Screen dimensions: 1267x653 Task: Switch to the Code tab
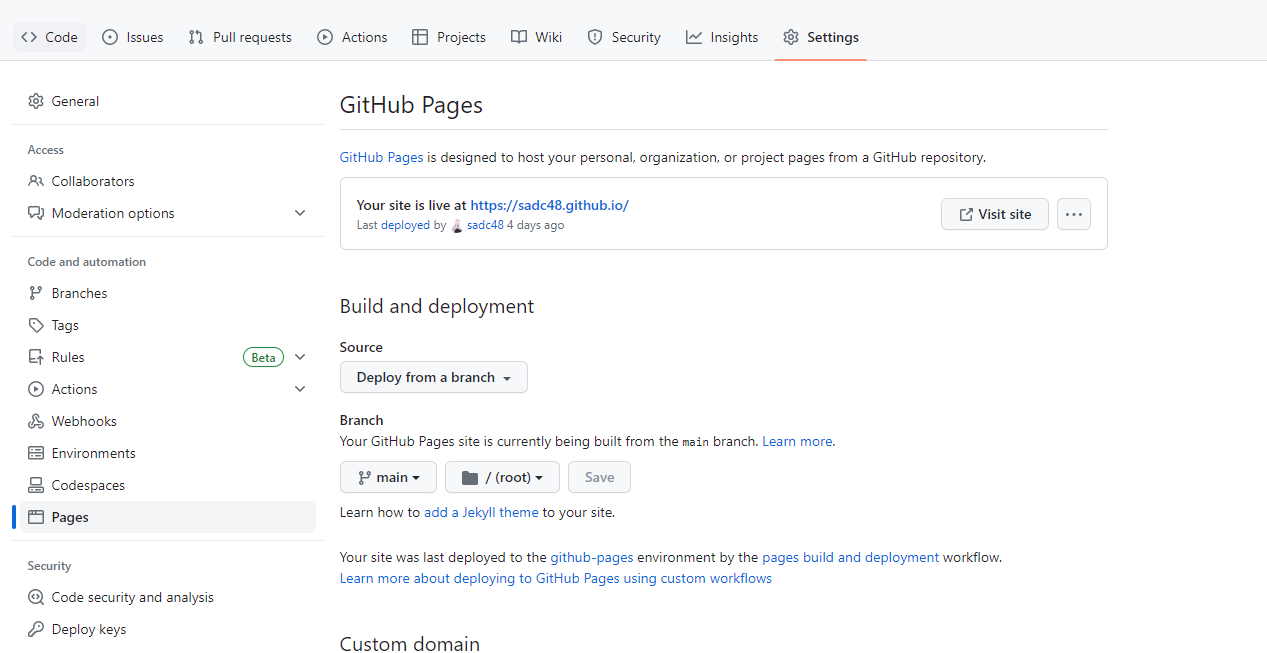click(x=50, y=37)
